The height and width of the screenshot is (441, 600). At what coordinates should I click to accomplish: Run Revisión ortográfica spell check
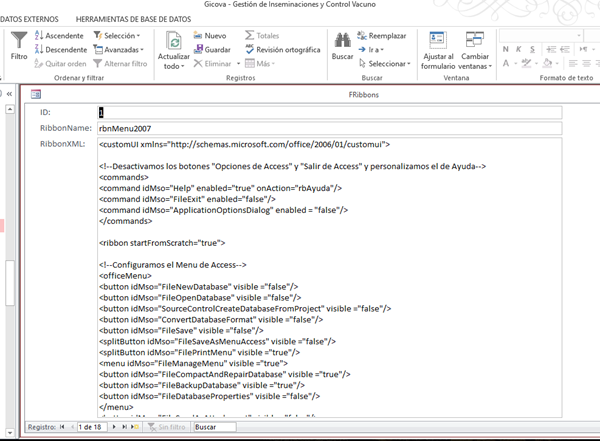pos(282,49)
